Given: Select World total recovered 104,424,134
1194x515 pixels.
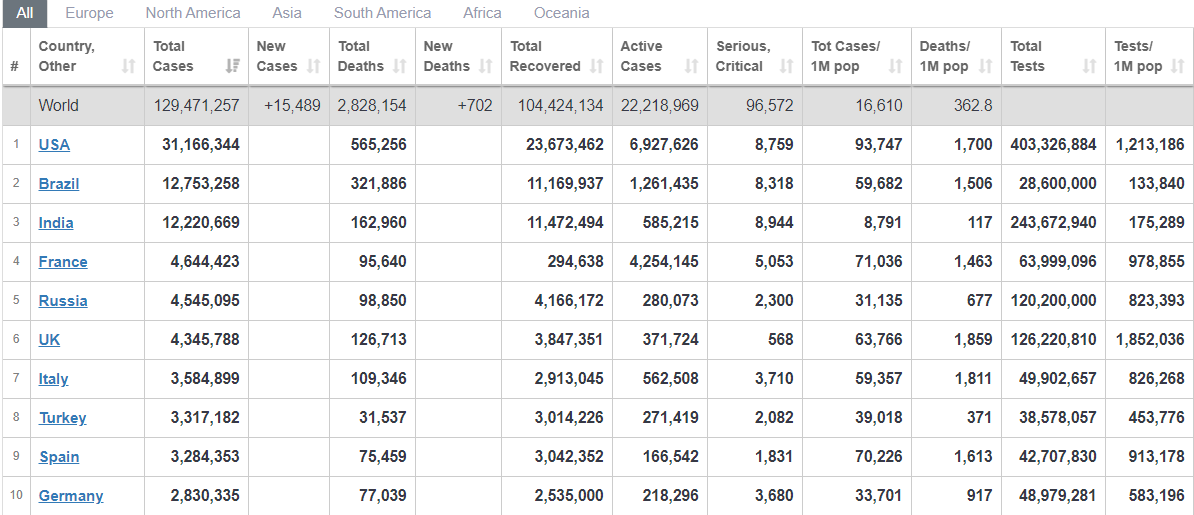Looking at the screenshot, I should pyautogui.click(x=560, y=105).
